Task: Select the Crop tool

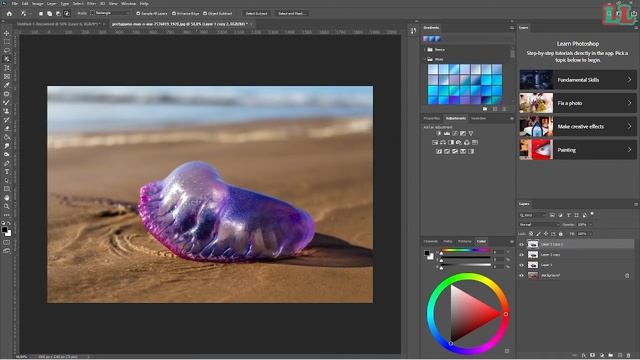Action: (7, 68)
